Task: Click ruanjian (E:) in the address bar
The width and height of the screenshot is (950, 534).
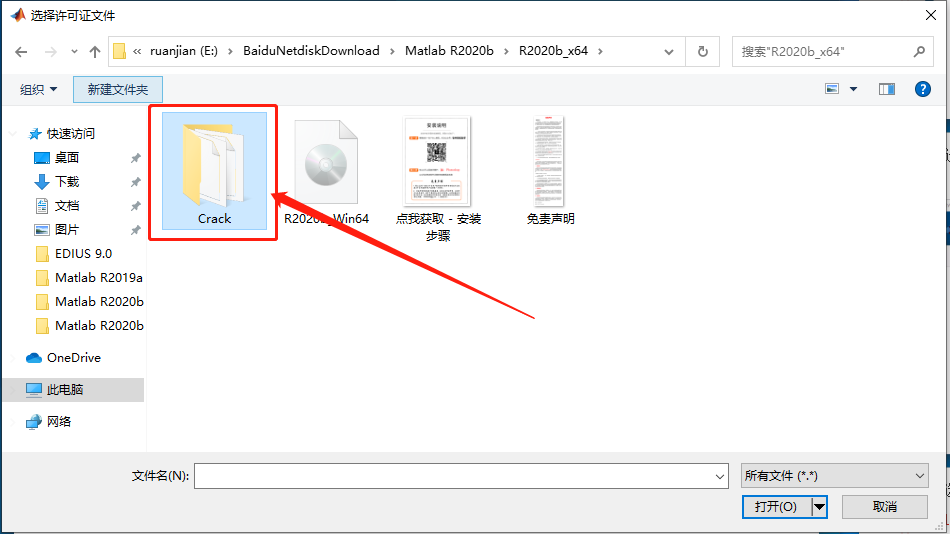Action: (x=184, y=51)
